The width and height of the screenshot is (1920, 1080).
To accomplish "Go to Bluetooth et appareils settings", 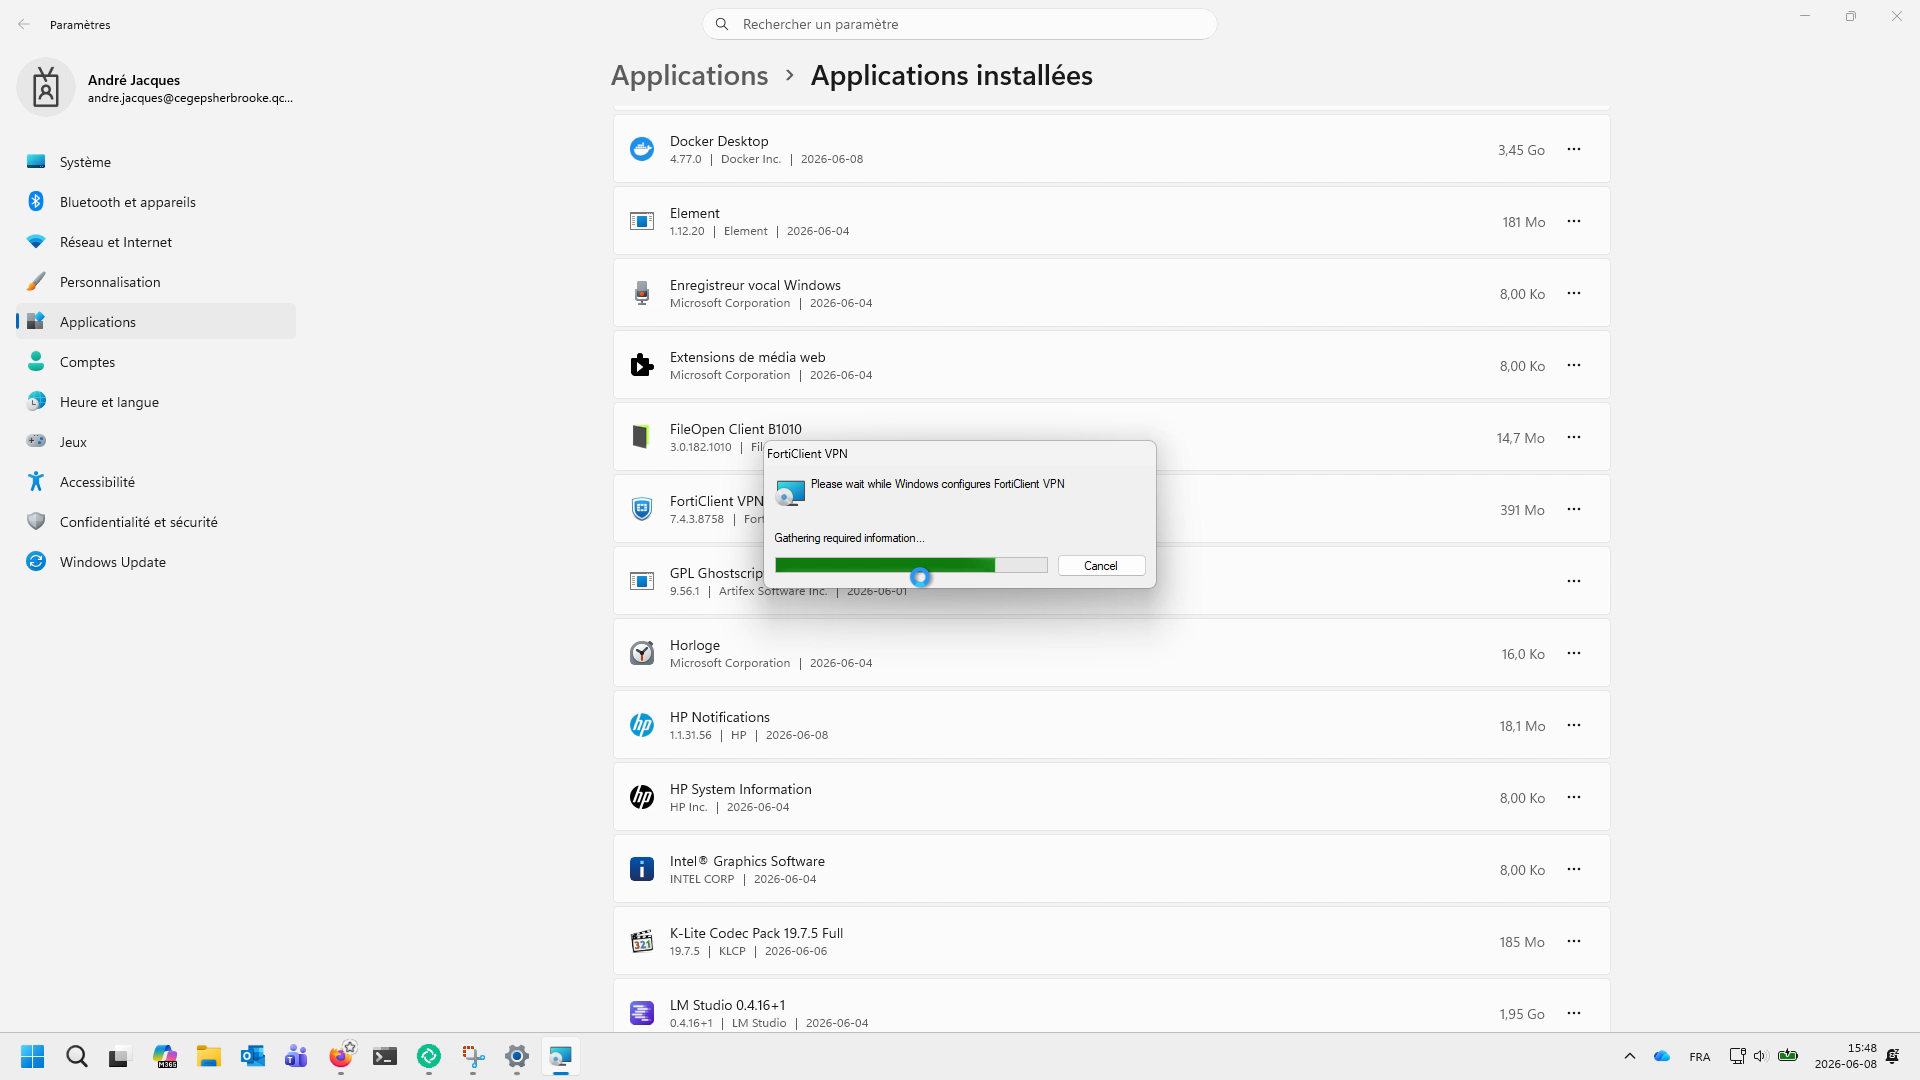I will (x=156, y=202).
